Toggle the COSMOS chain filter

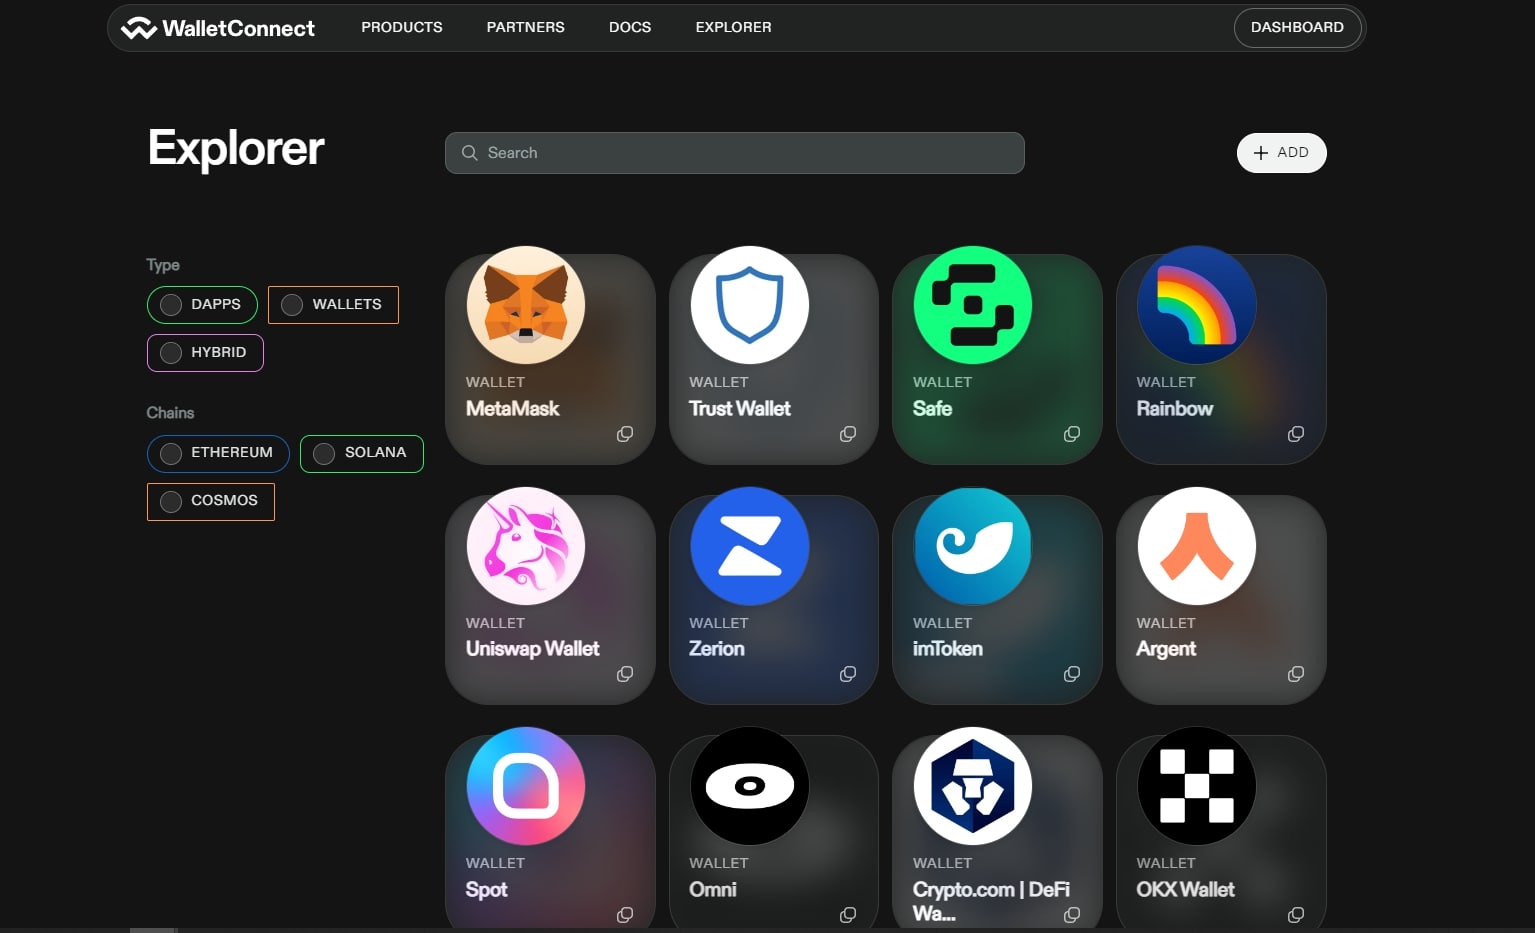[211, 501]
